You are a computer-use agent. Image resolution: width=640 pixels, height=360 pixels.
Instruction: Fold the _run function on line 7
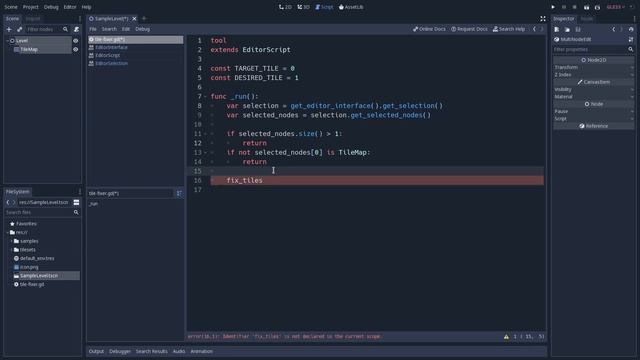tap(205, 97)
